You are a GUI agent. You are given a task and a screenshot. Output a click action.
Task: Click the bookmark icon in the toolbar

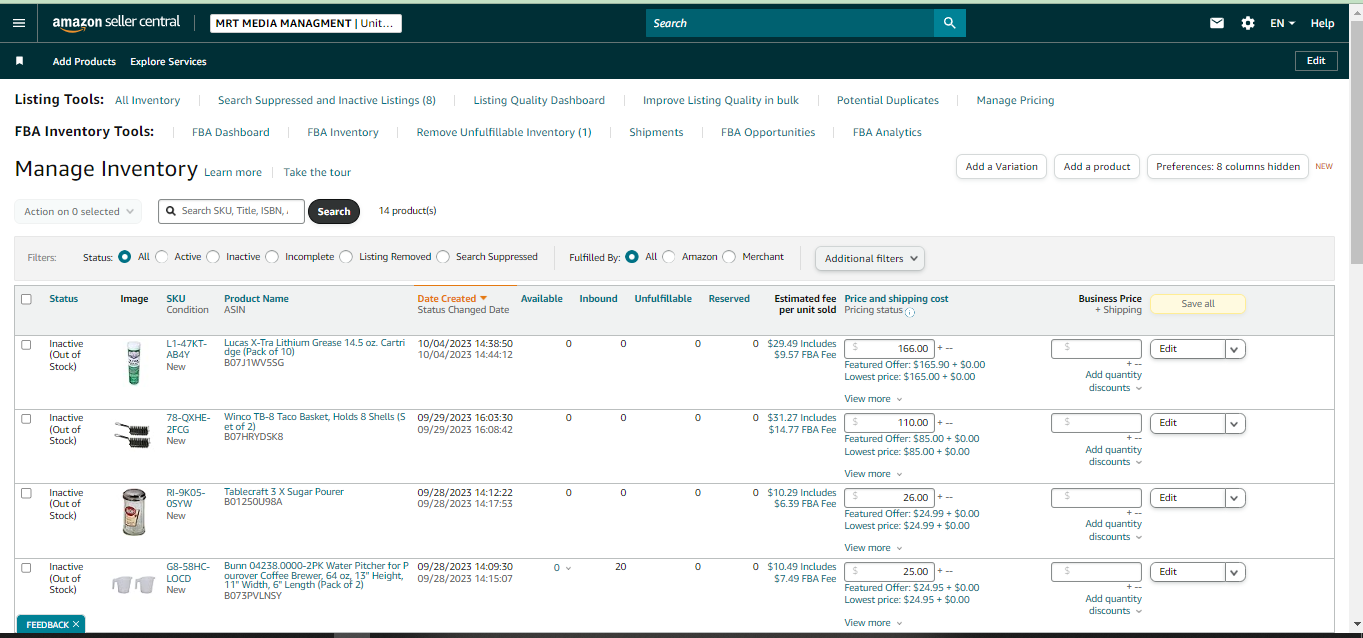tap(19, 61)
